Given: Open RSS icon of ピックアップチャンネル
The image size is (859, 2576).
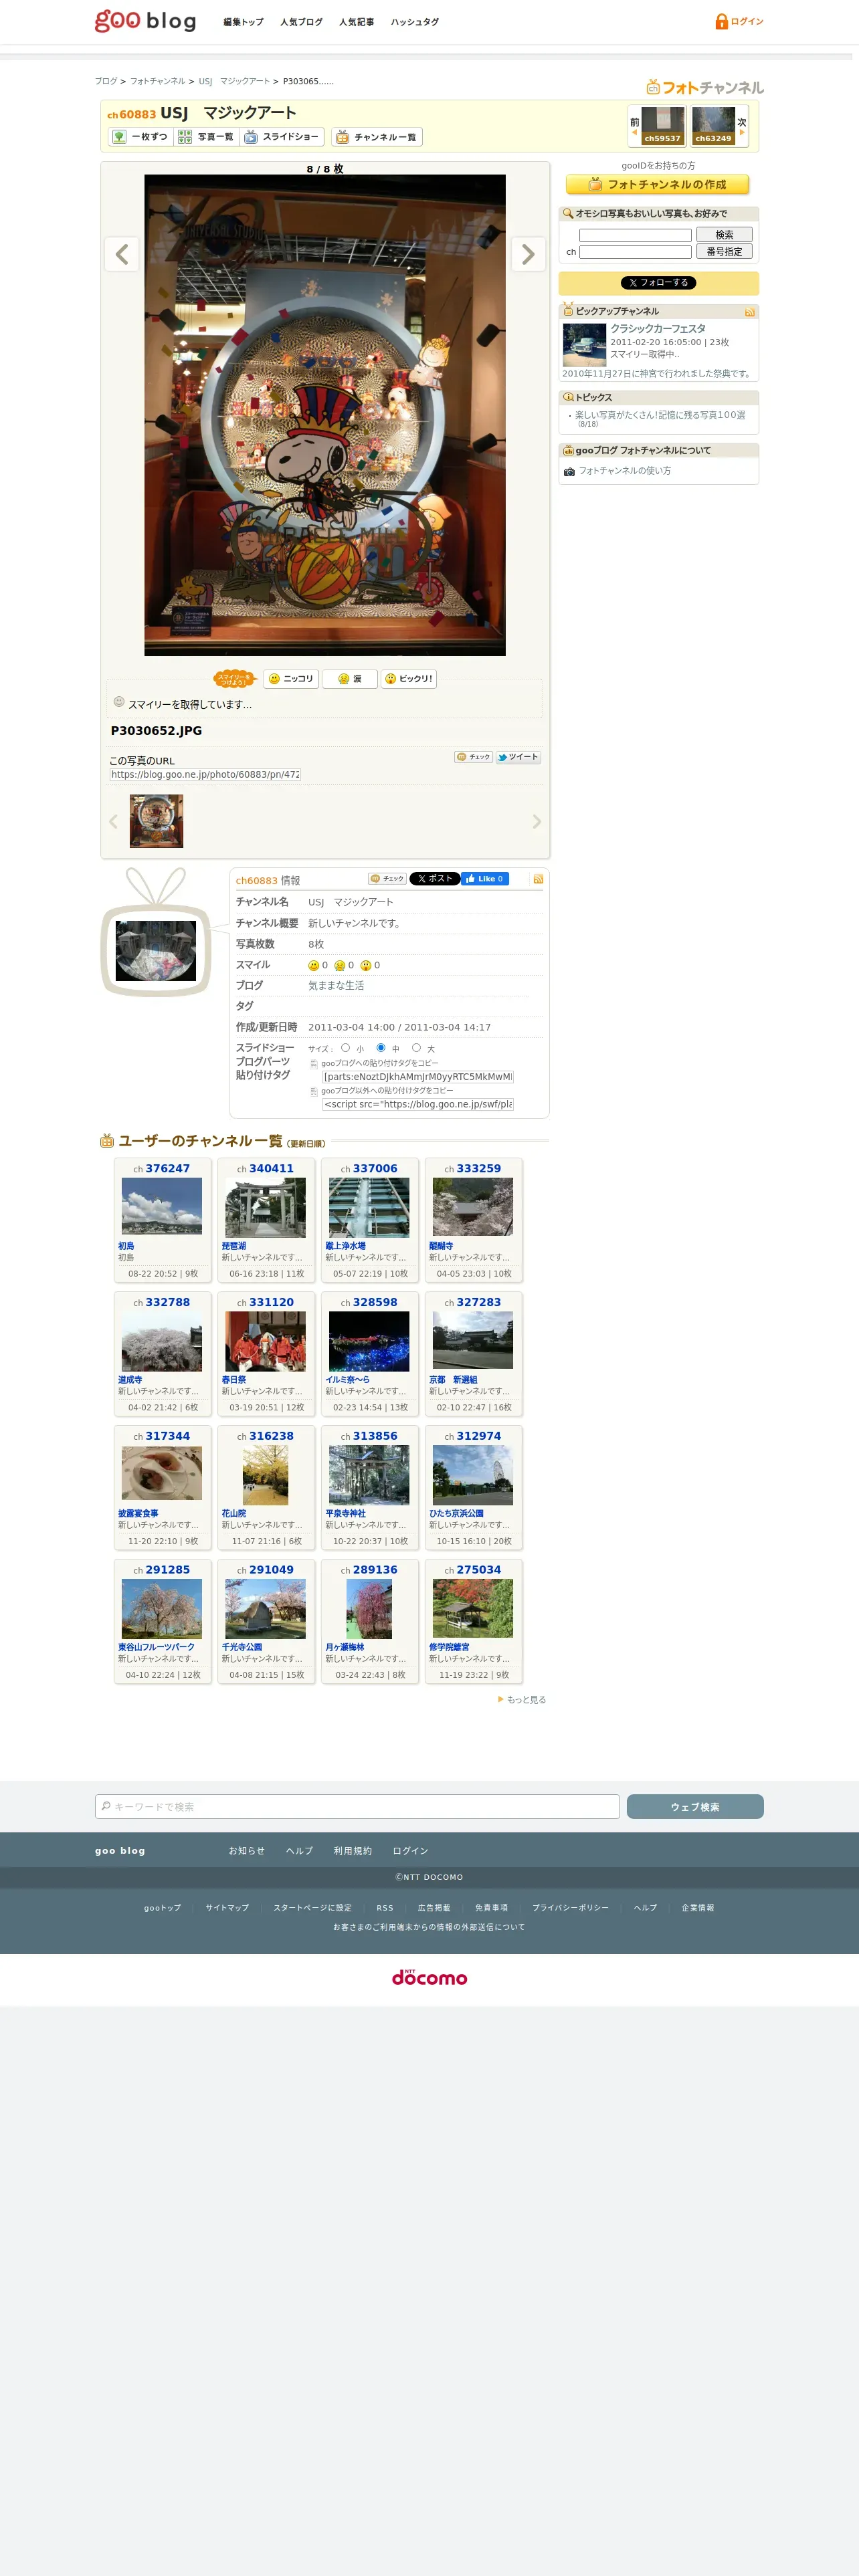Looking at the screenshot, I should point(750,312).
